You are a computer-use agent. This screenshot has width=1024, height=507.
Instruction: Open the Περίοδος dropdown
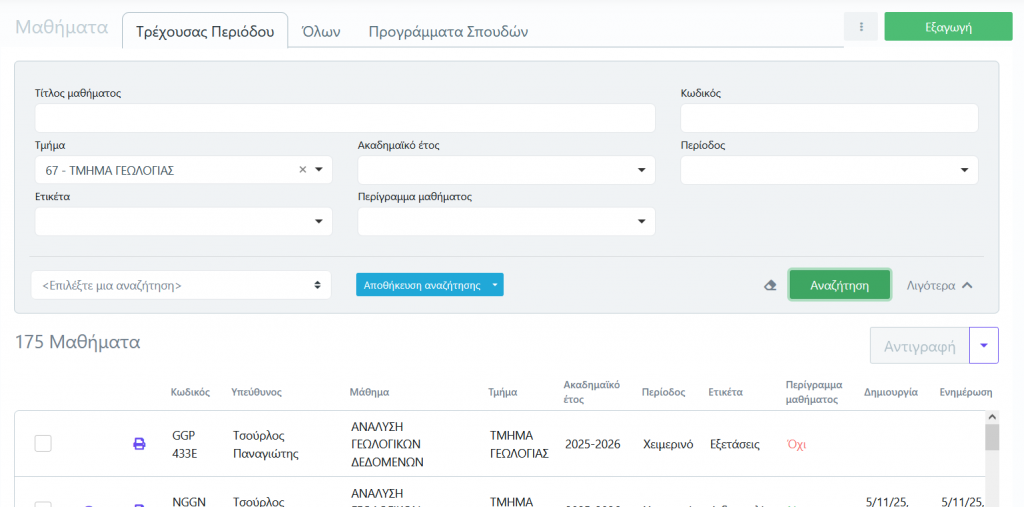pyautogui.click(x=964, y=170)
